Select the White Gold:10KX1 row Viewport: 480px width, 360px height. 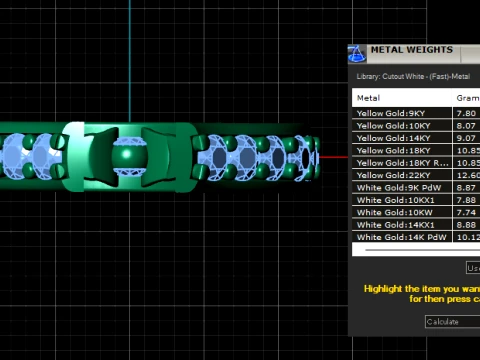[x=416, y=200]
